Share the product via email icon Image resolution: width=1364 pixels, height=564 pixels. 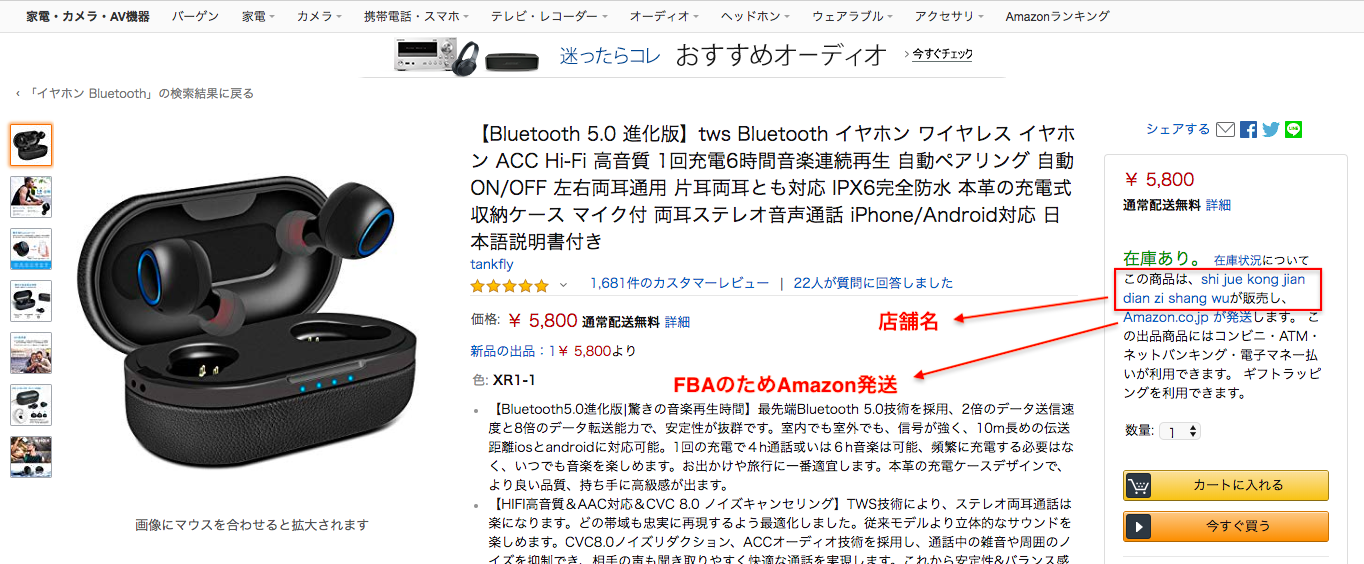(1226, 129)
